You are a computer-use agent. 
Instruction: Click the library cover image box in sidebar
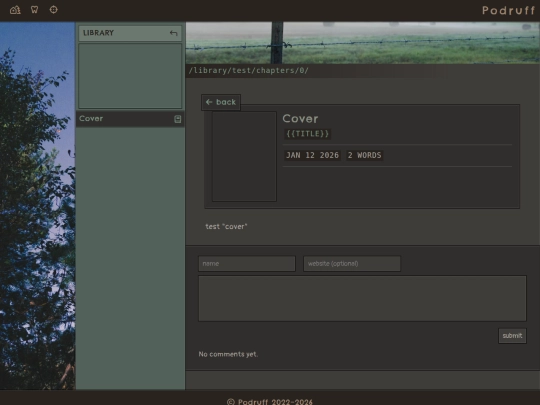point(130,76)
